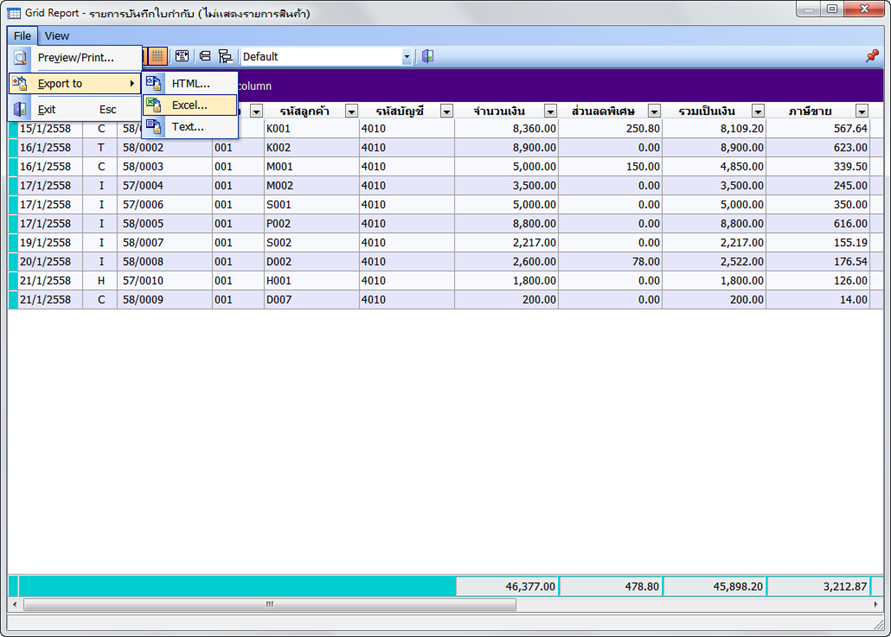Screen dimensions: 891x637
Task: Open the View menu
Action: (x=57, y=36)
